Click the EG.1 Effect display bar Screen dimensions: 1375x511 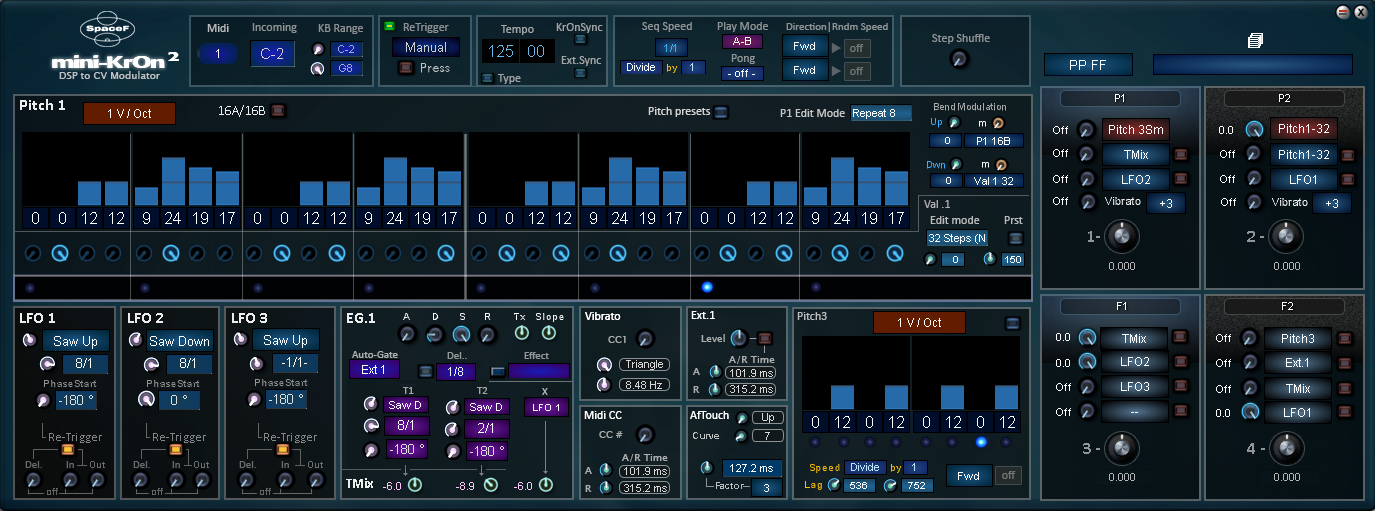click(x=540, y=371)
